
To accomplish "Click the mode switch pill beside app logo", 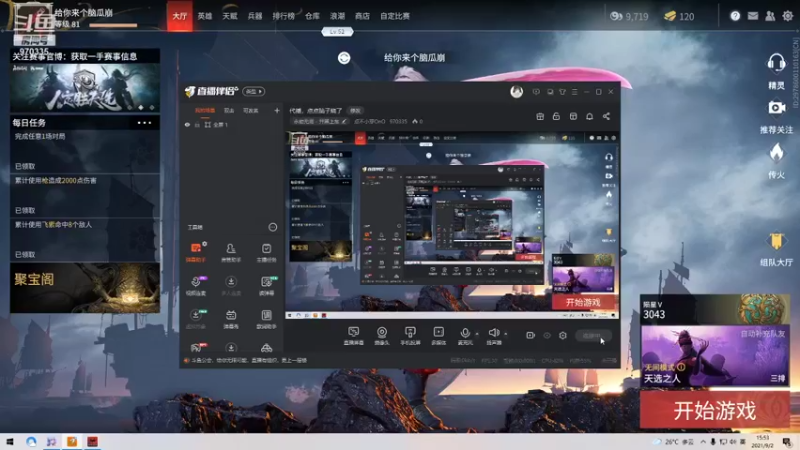I will 254,91.
